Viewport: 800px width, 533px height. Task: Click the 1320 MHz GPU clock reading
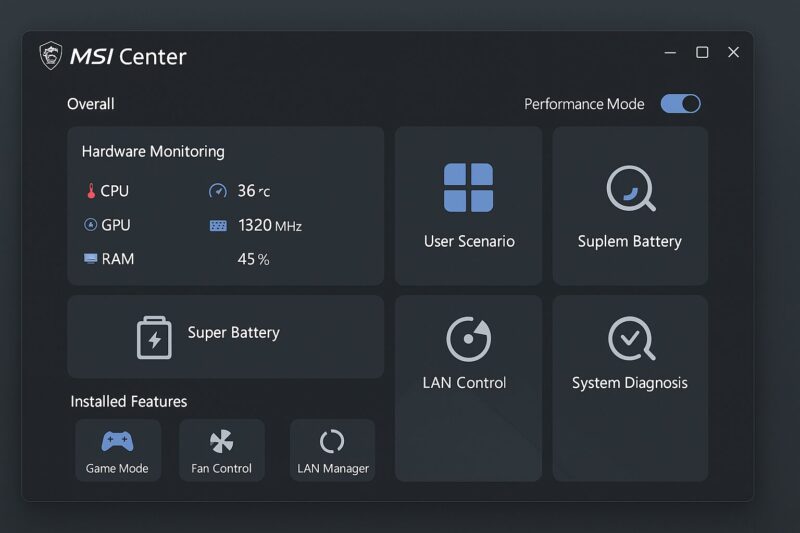click(x=269, y=225)
